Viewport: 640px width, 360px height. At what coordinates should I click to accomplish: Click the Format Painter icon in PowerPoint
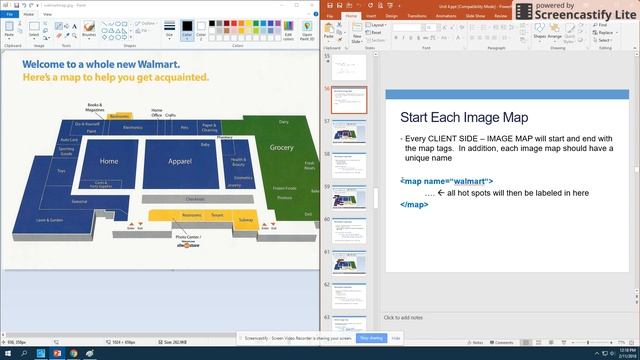pos(339,40)
